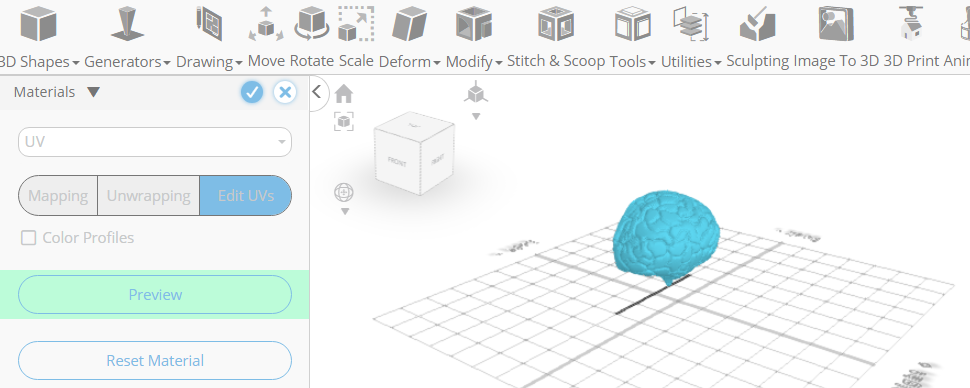Click the fit-to-view frame icon
970x388 pixels.
(344, 121)
